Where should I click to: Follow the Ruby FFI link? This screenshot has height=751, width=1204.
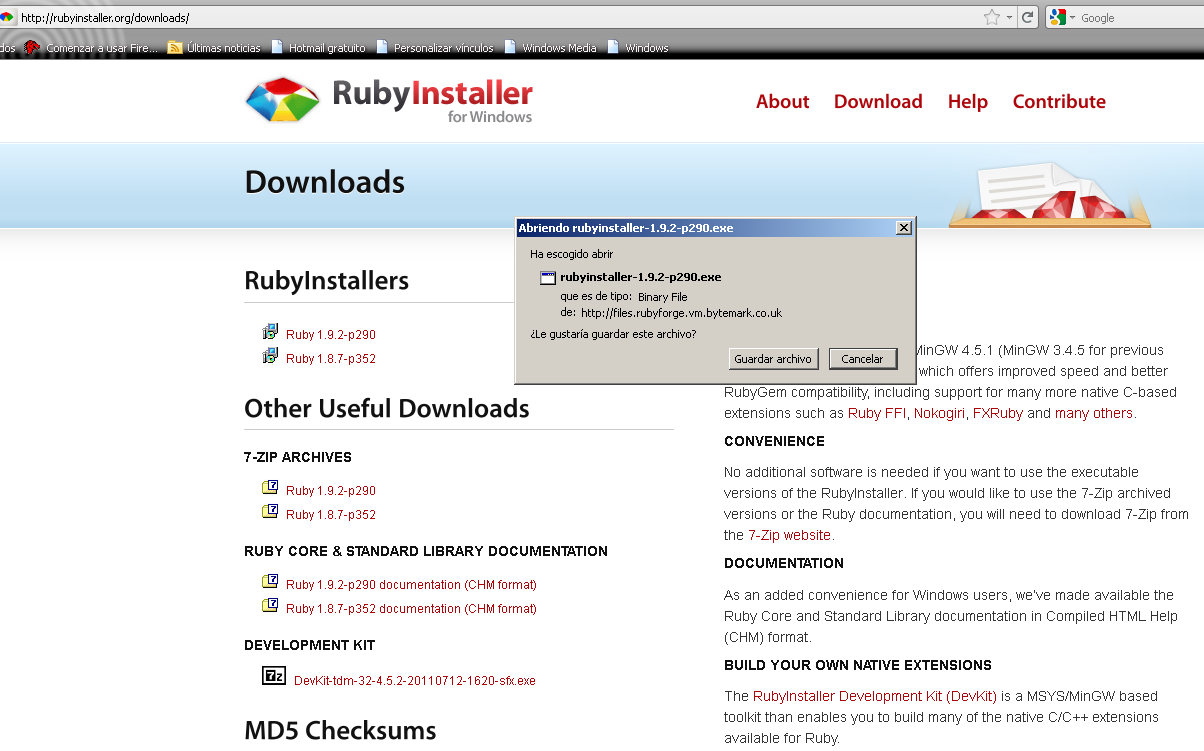click(877, 413)
